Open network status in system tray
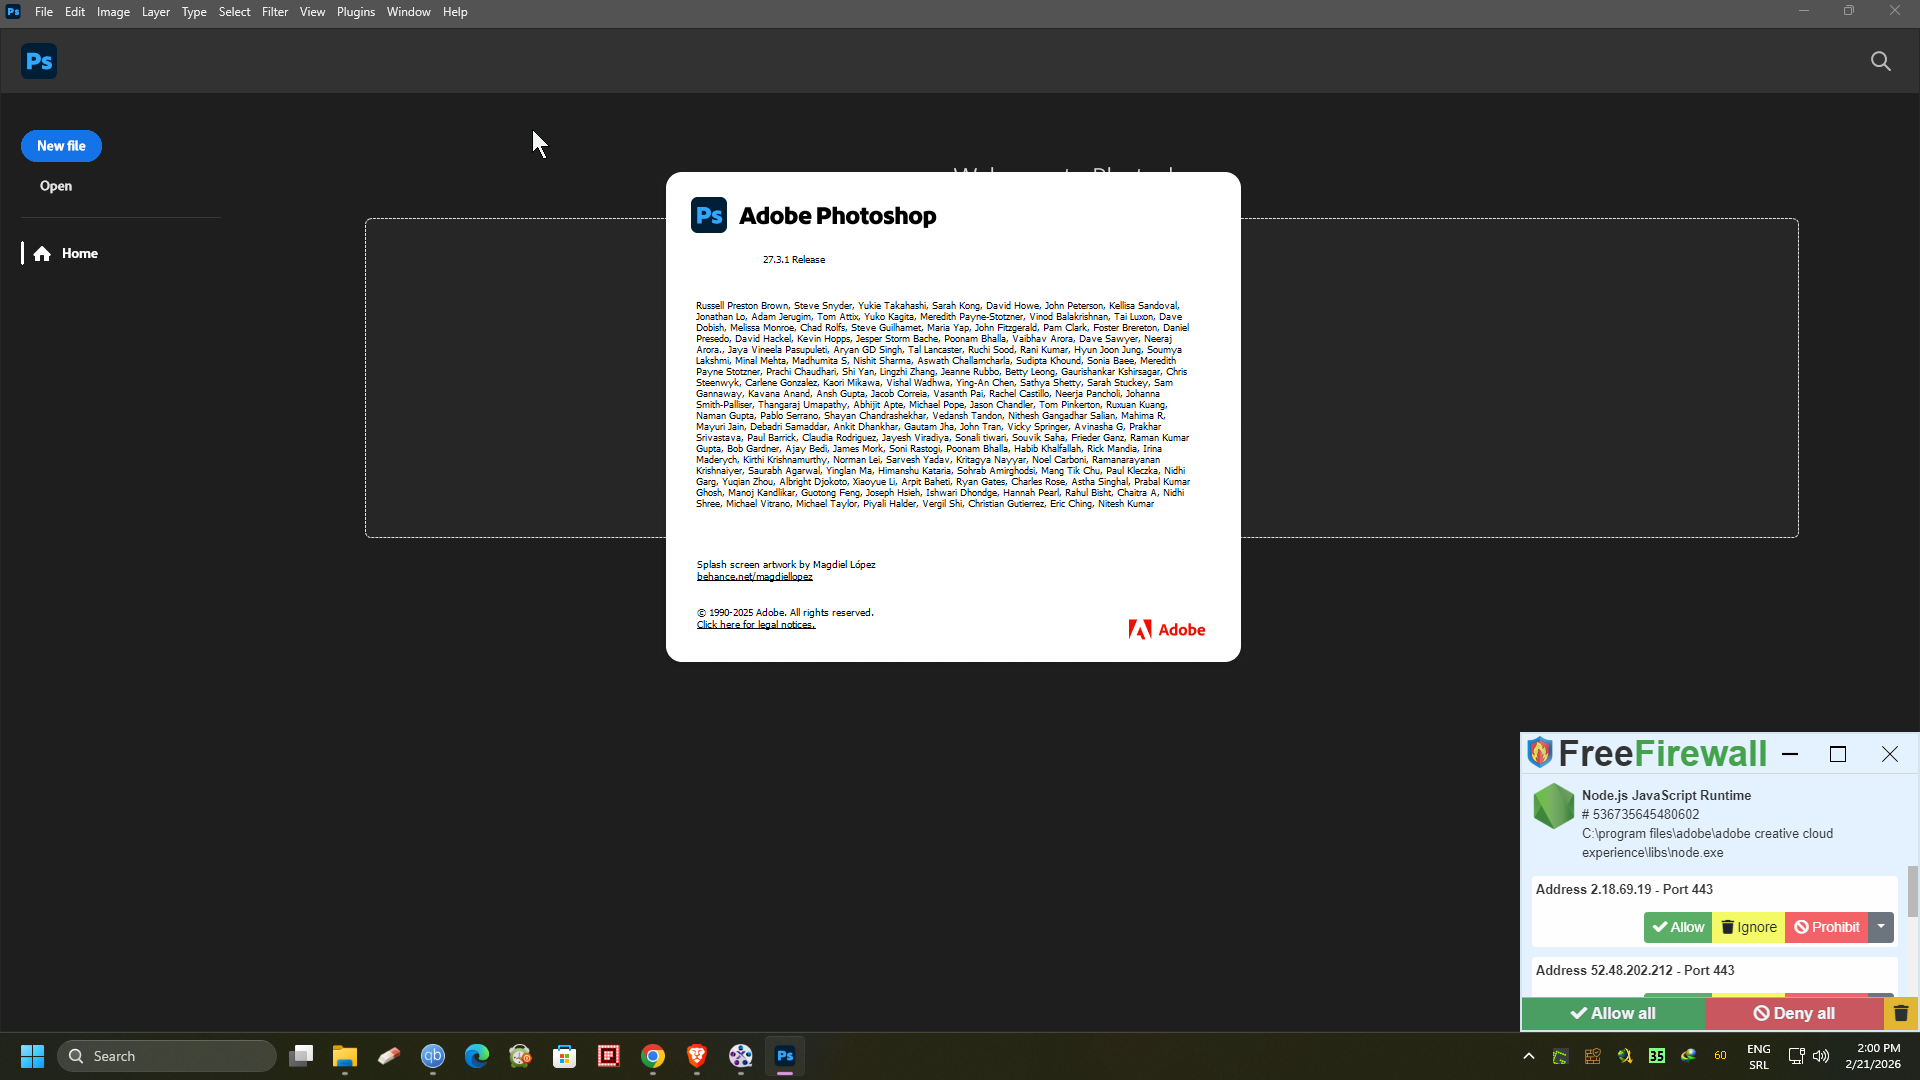The height and width of the screenshot is (1080, 1920). (x=1796, y=1056)
